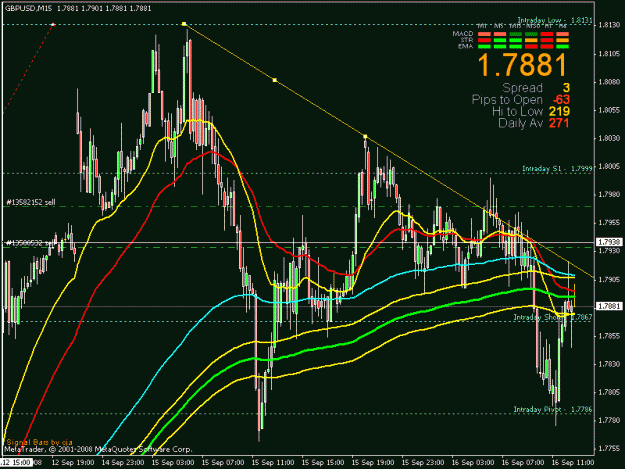This screenshot has height=469, width=625.
Task: Click the 1.8080 price axis label
Action: (609, 82)
